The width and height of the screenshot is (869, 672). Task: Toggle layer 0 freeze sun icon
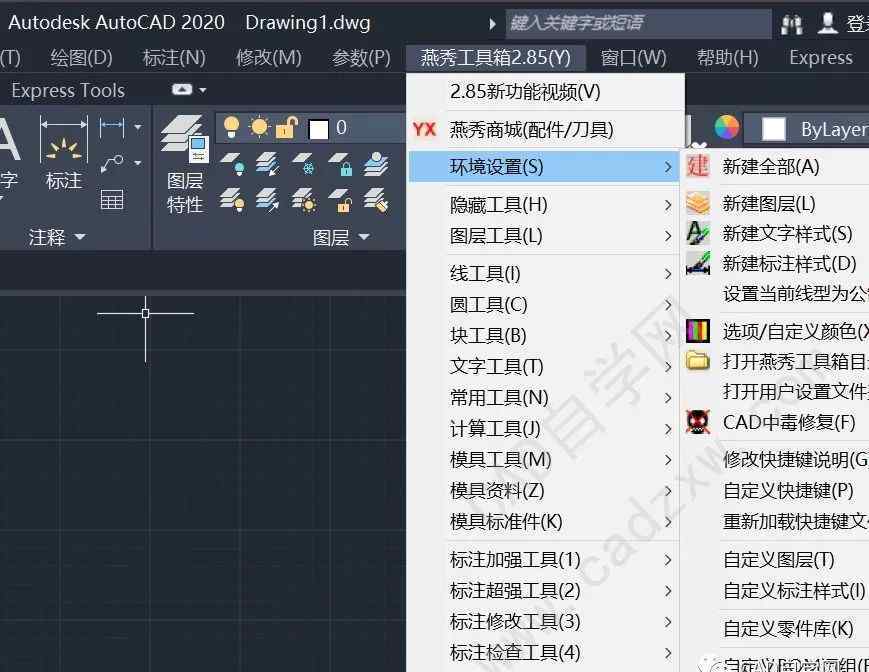tap(259, 127)
